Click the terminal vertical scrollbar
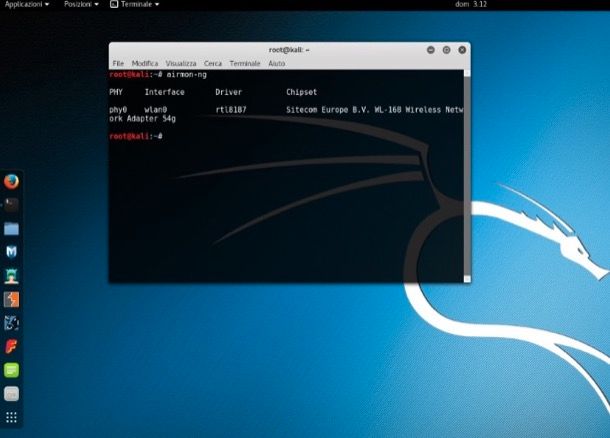 (467, 176)
